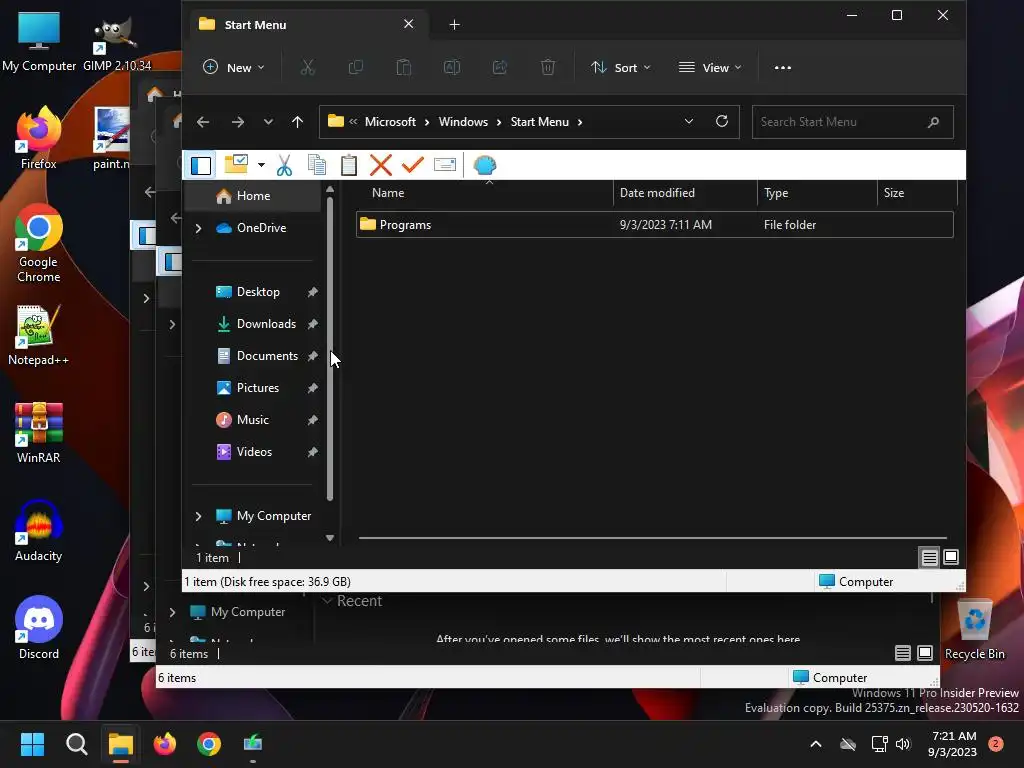Switch to large thumbnails view in status bar

[951, 557]
